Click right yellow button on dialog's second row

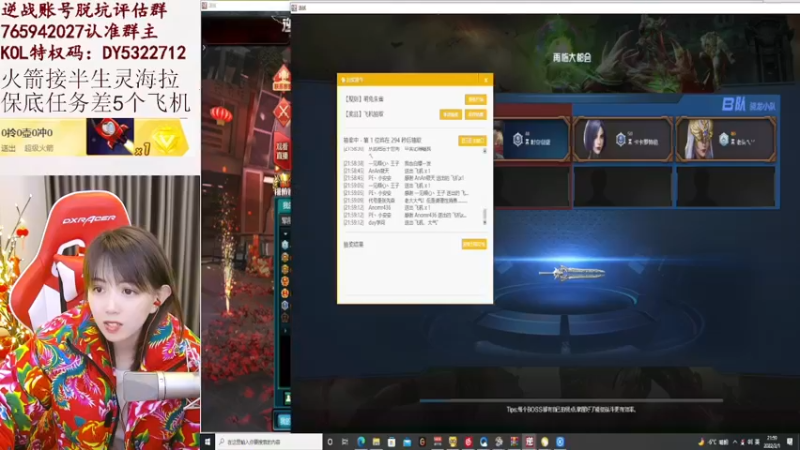click(475, 115)
